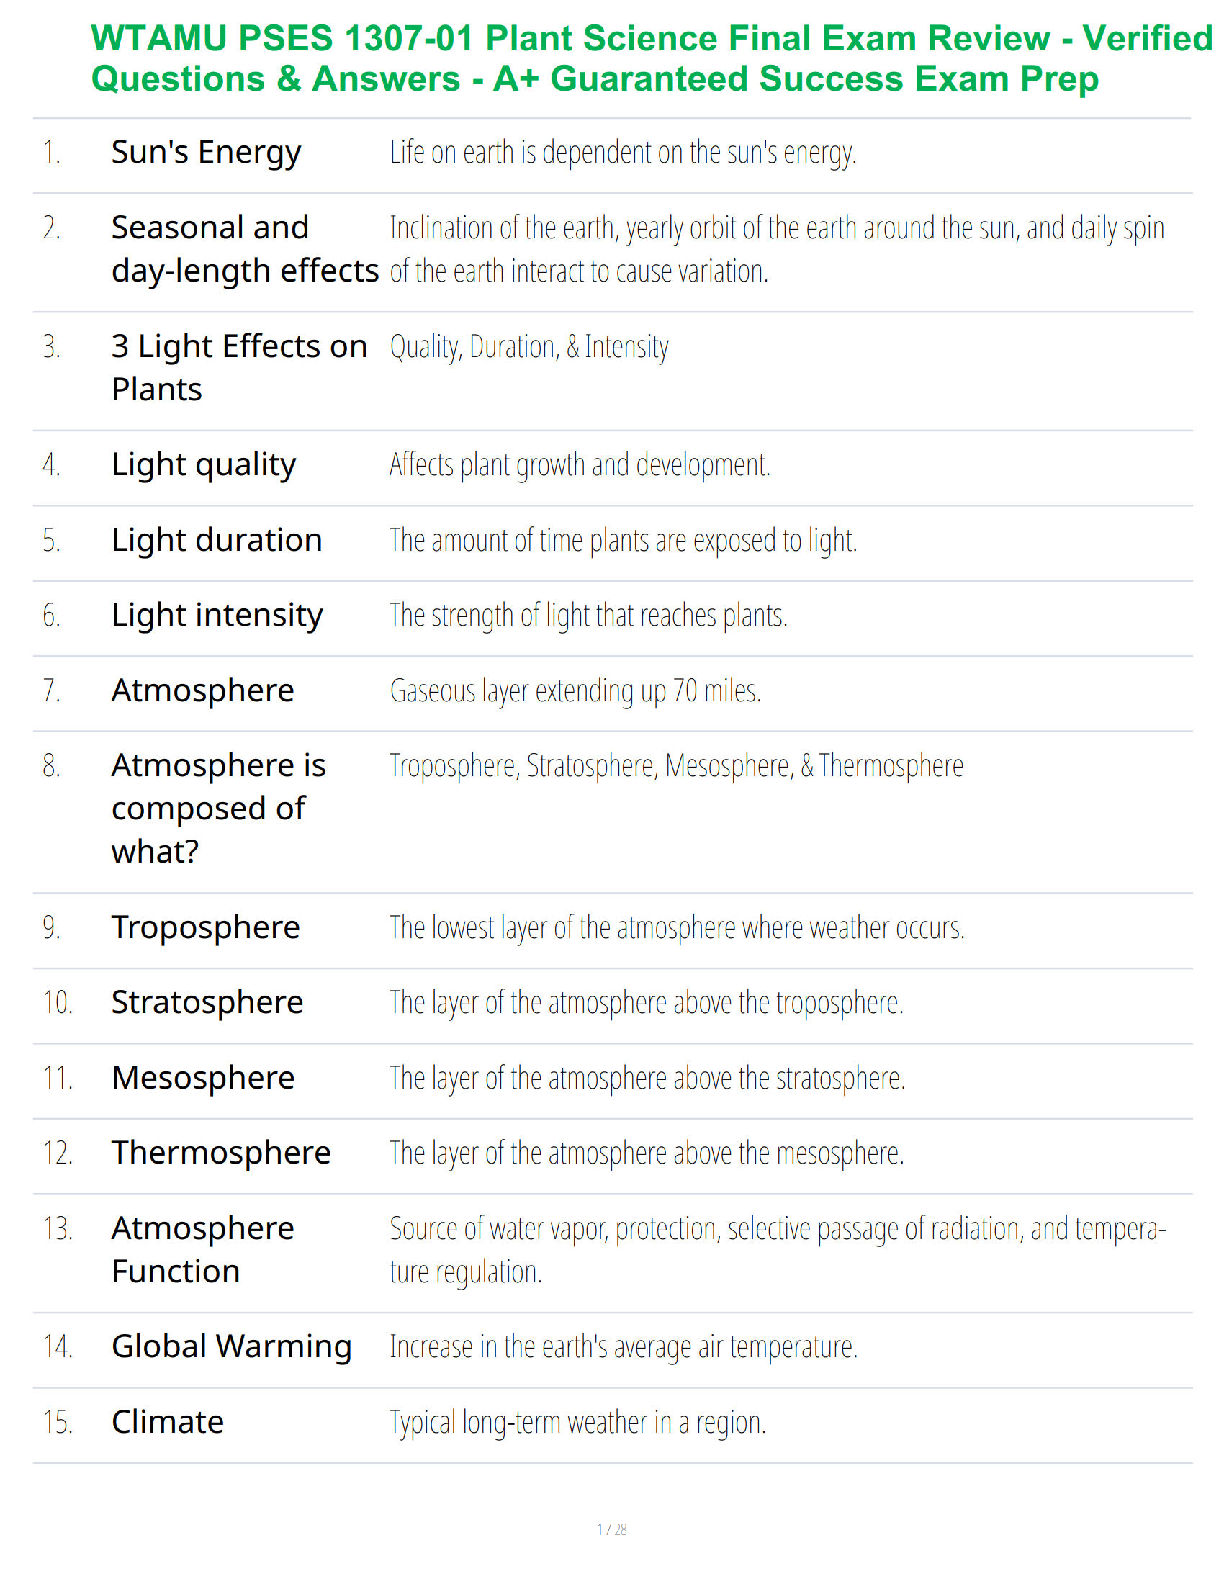Select the "Climate" term in row 15
Screen dimensions: 1224x1584
coord(168,1422)
